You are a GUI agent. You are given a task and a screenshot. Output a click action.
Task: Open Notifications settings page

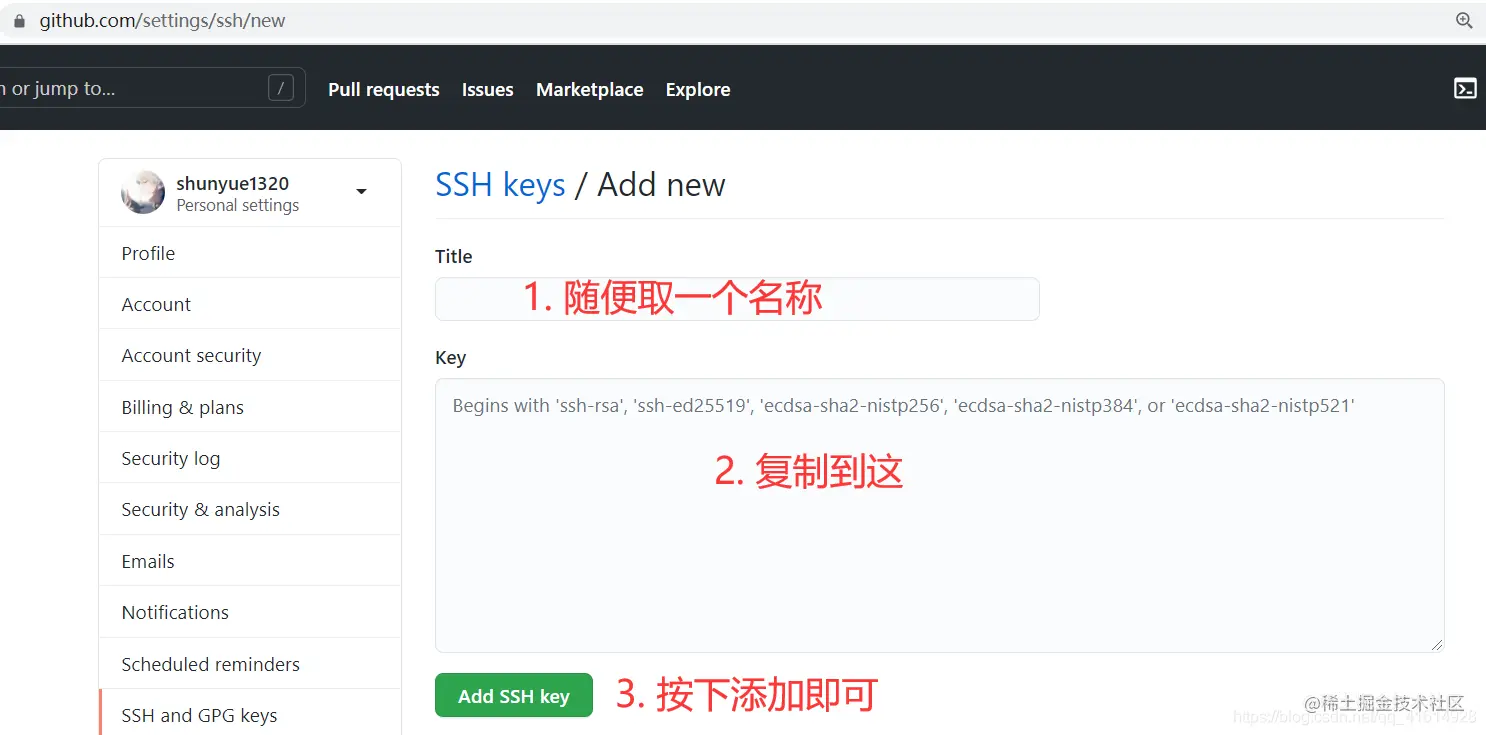point(250,612)
